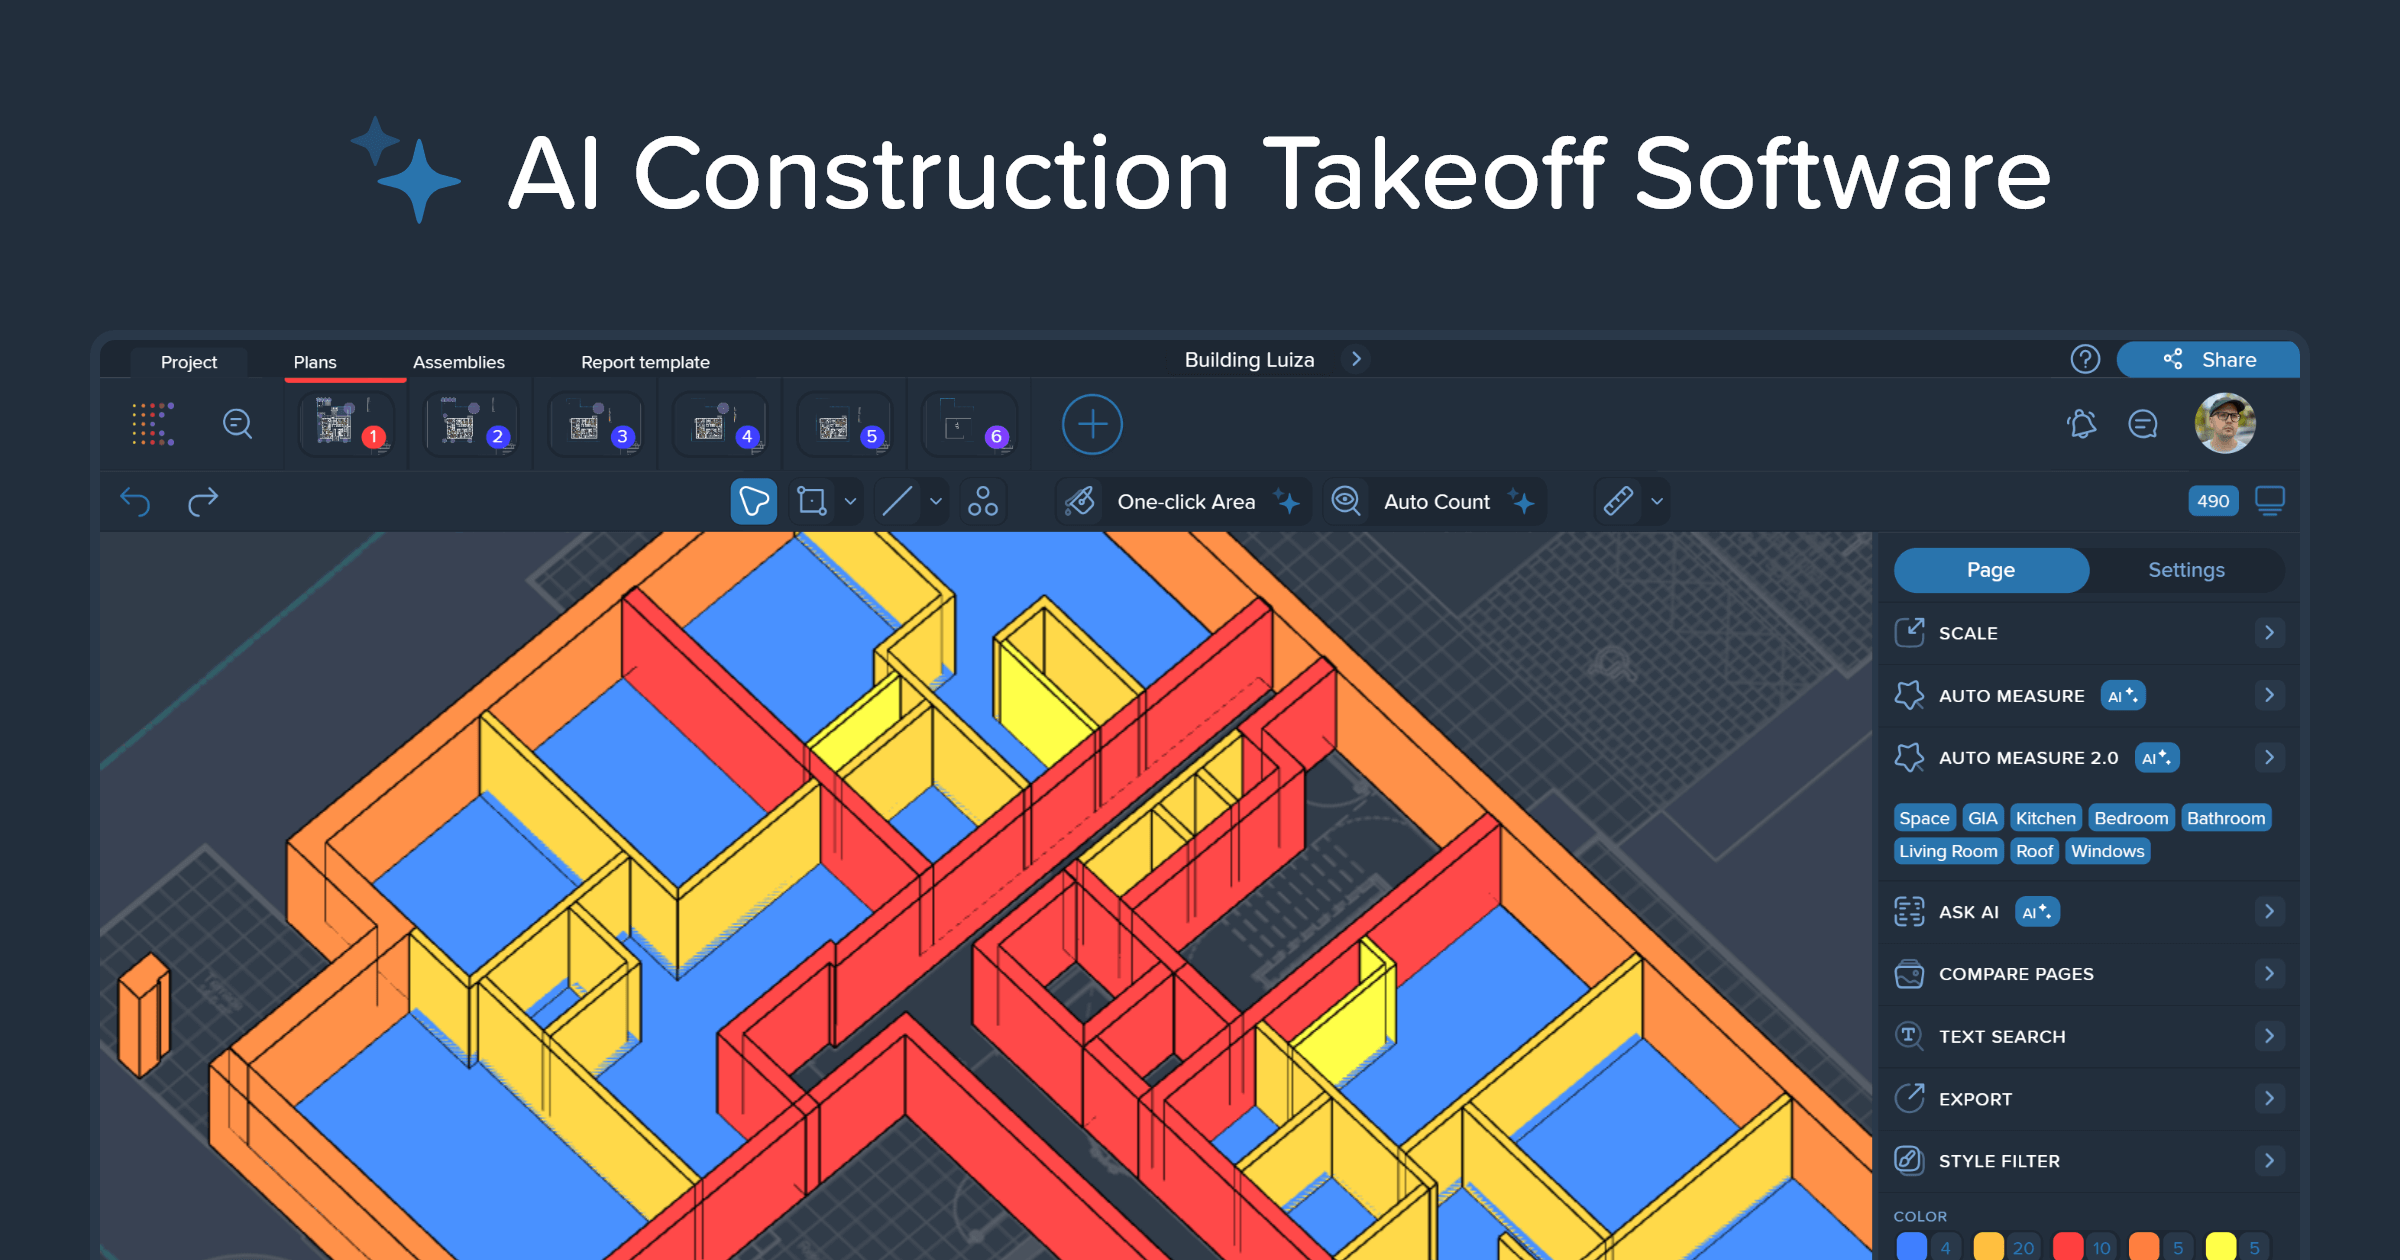This screenshot has width=2400, height=1260.
Task: Click the help question mark icon
Action: 2085,359
